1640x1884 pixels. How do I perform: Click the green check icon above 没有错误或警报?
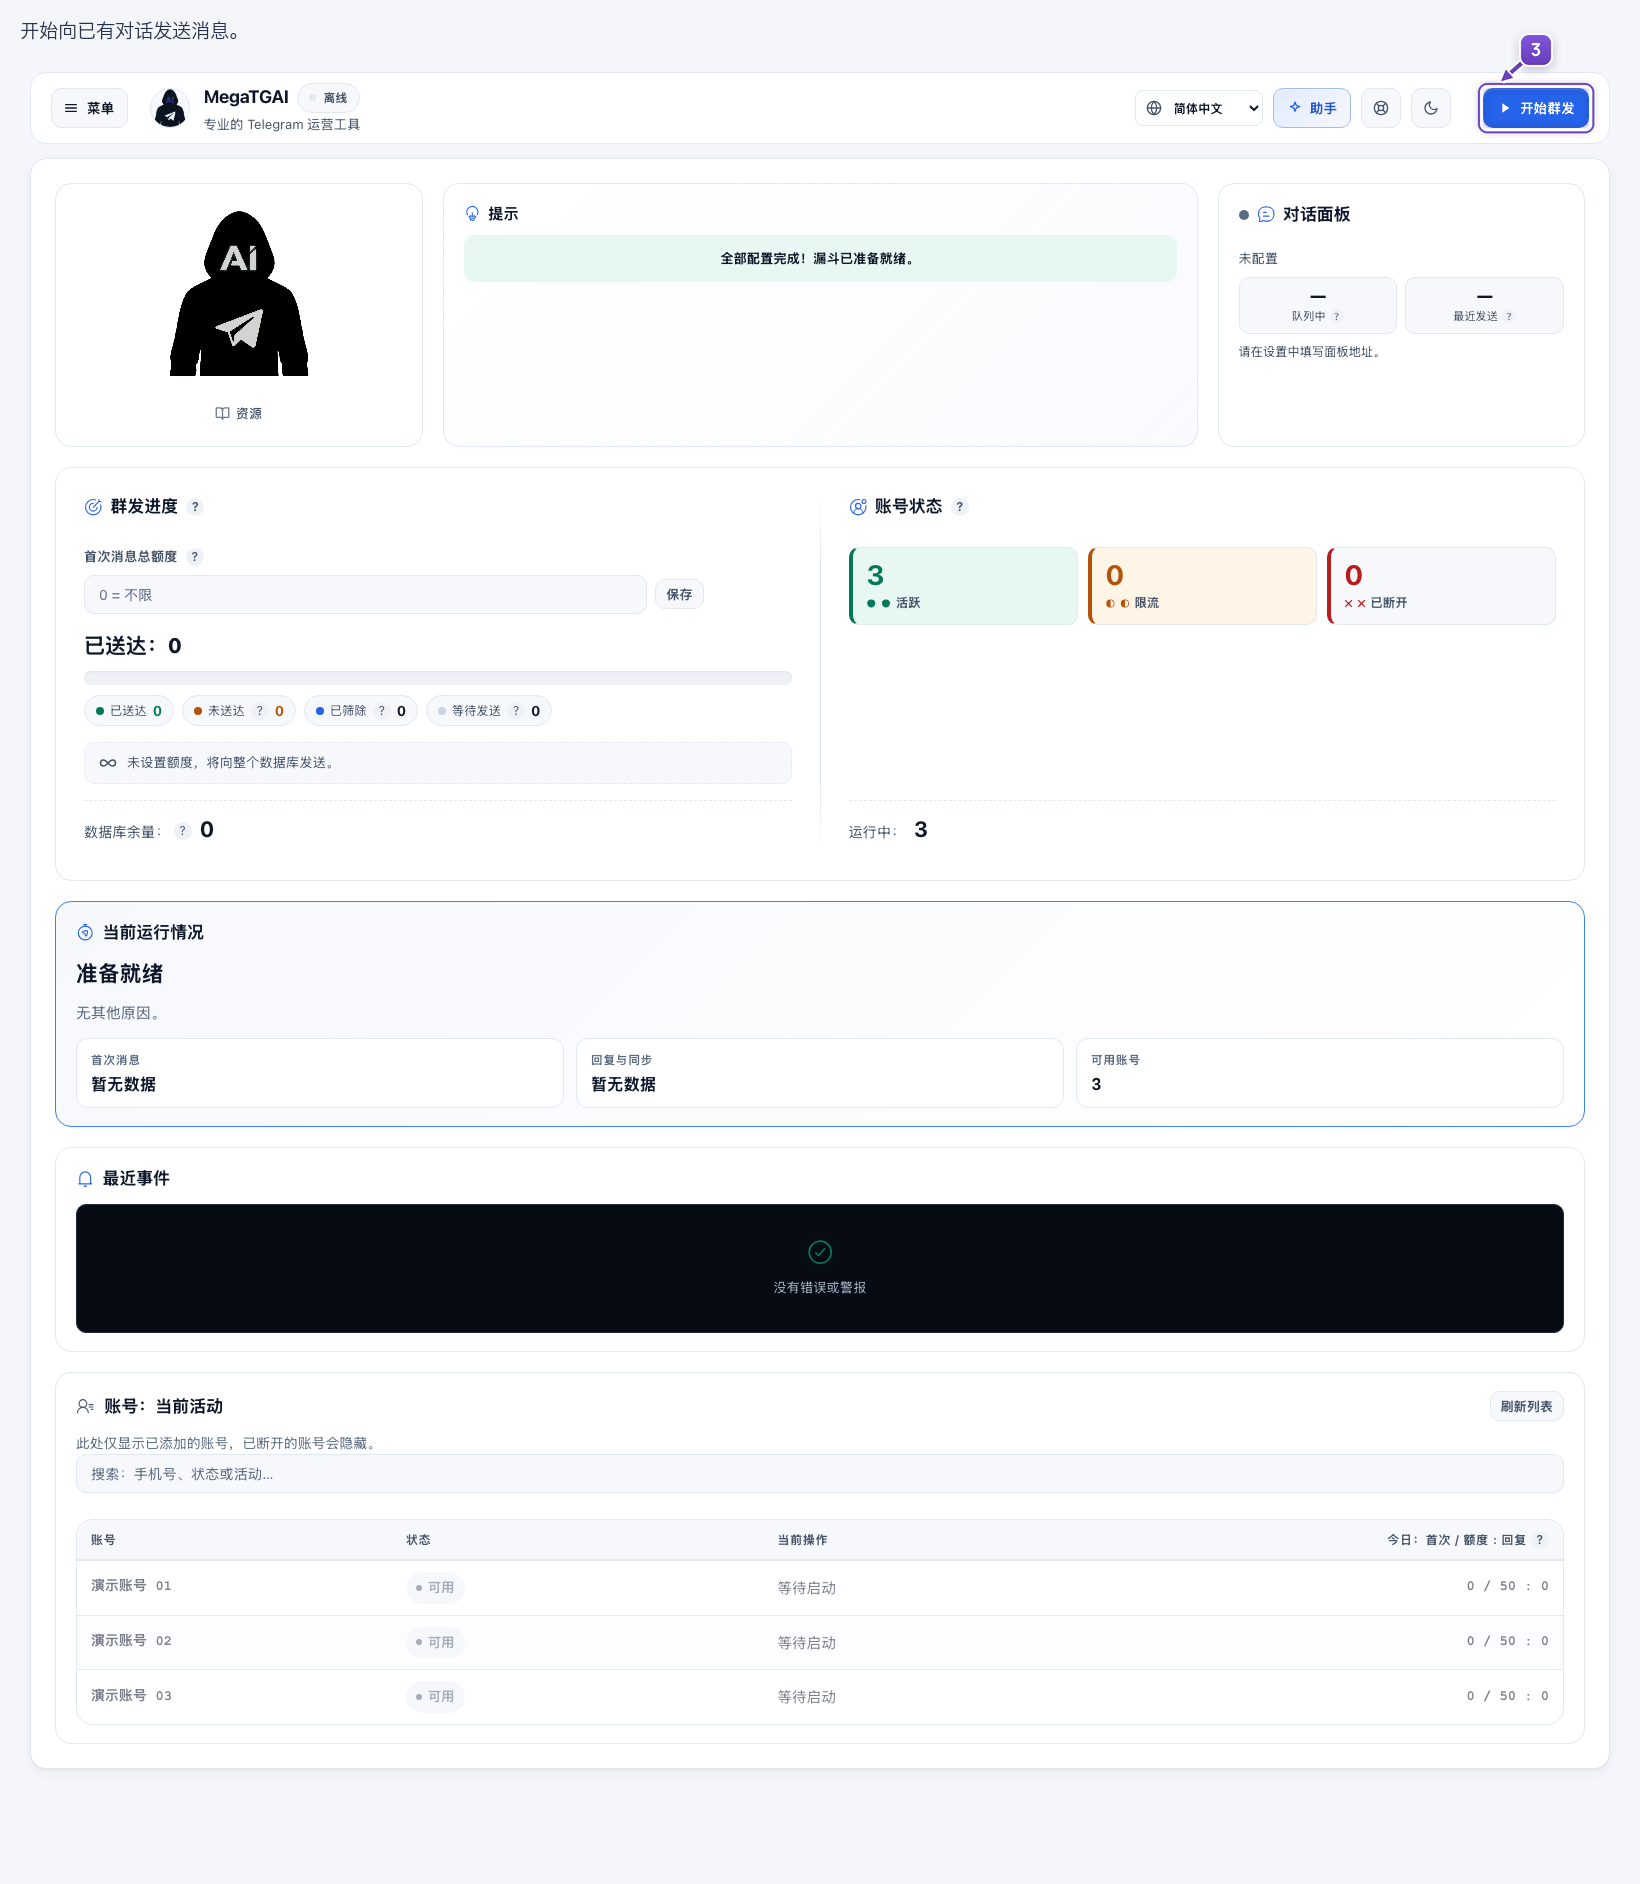(820, 1252)
